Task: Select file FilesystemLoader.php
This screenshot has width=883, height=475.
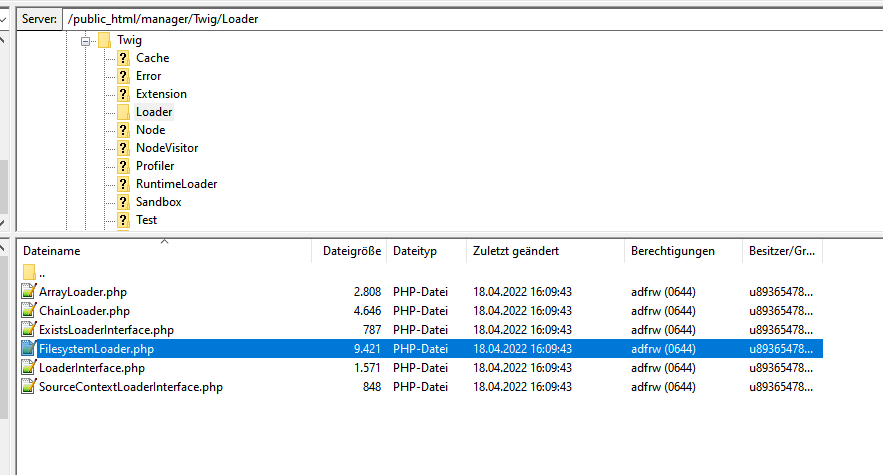Action: click(96, 349)
